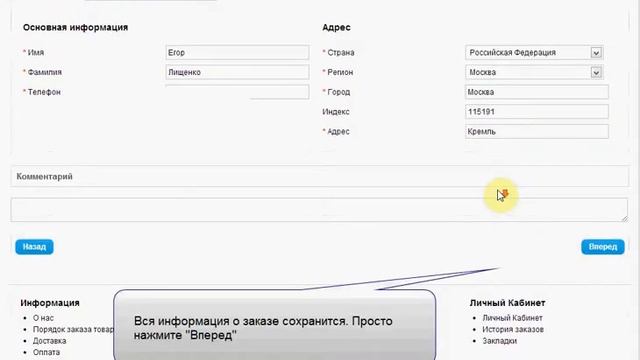Click the Информация footer heading
The image size is (640, 360).
pyautogui.click(x=50, y=303)
